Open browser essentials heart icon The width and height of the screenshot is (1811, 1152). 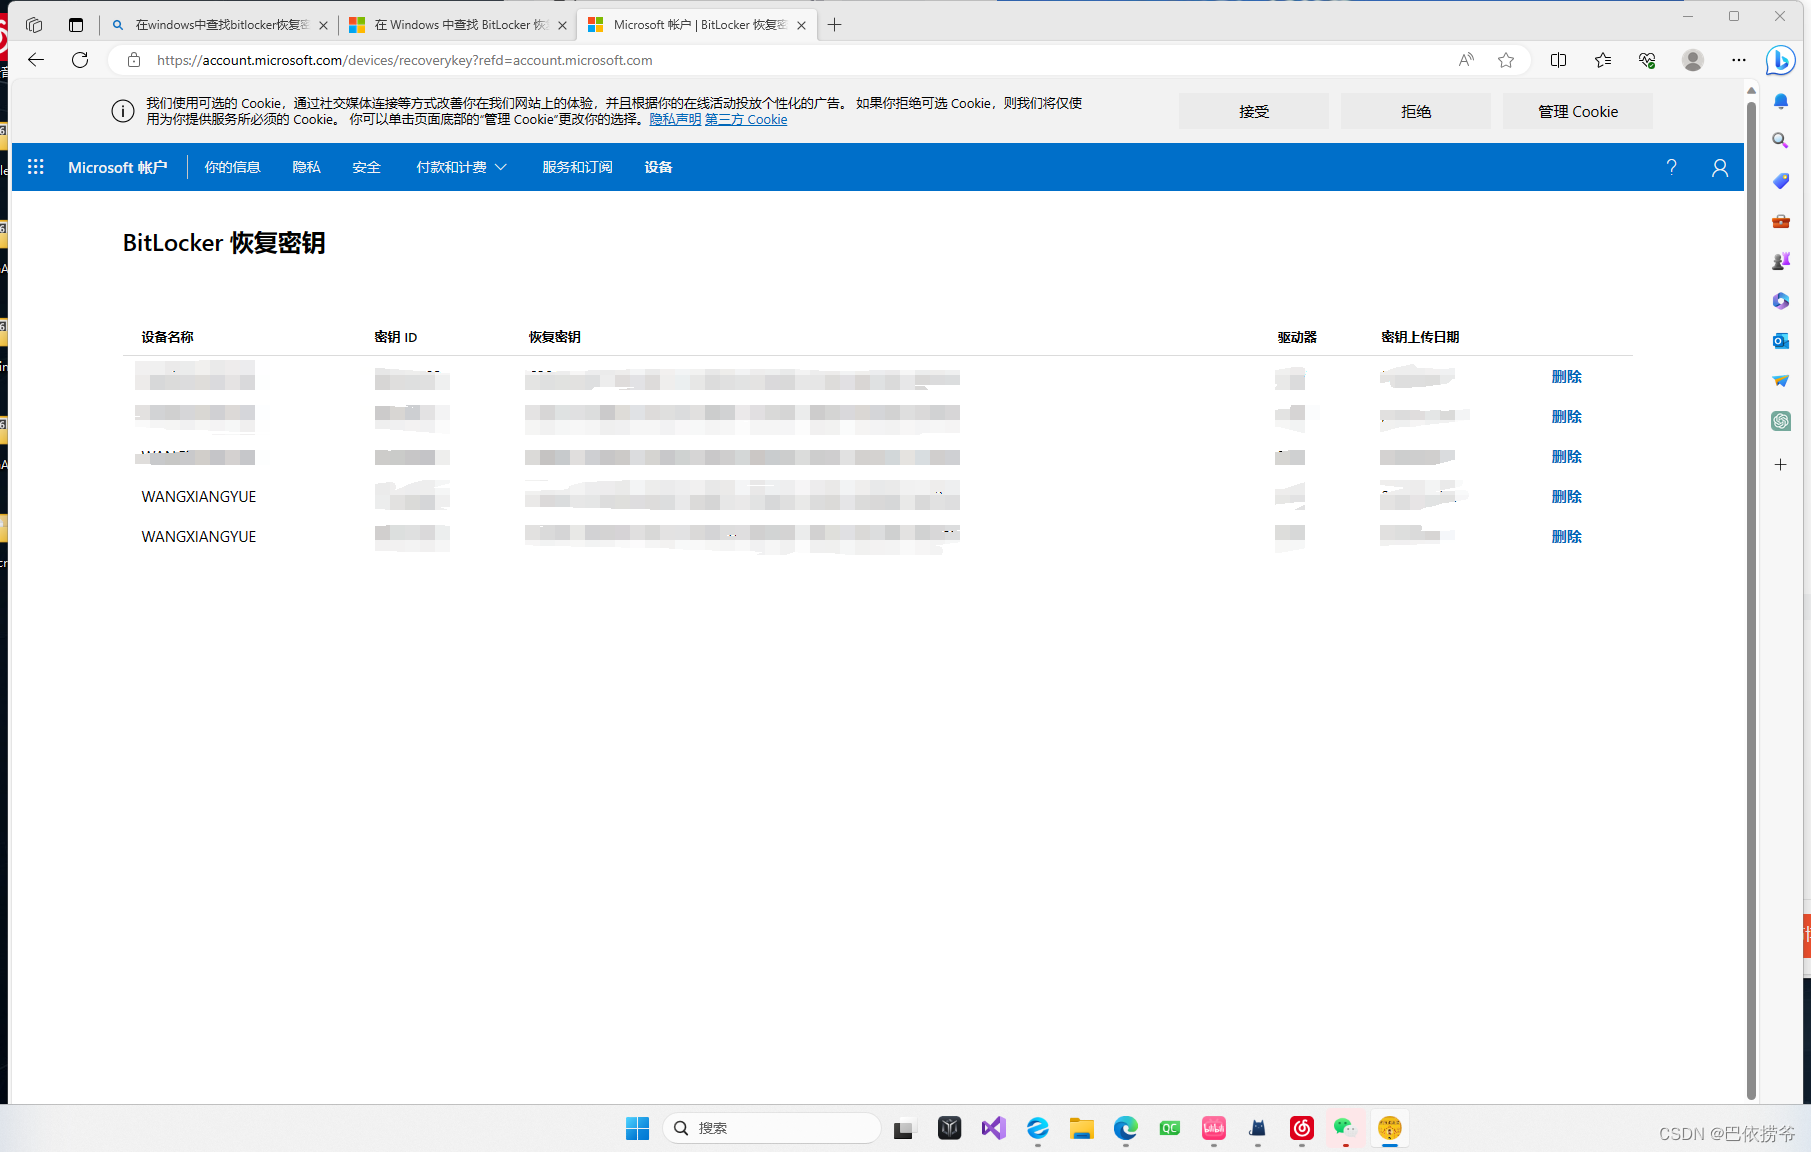tap(1647, 60)
